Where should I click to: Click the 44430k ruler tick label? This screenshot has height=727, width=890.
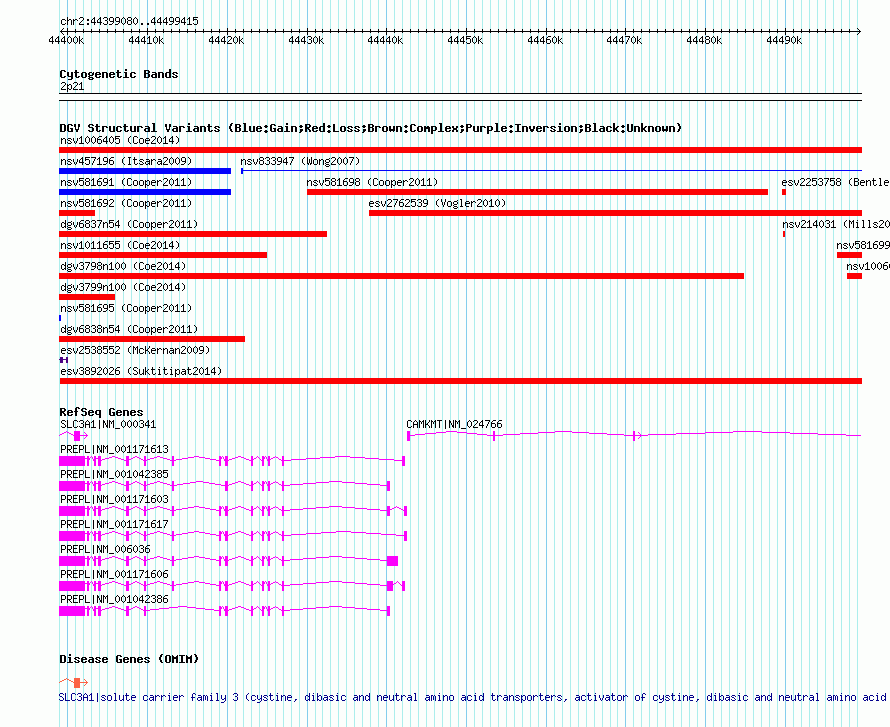click(x=306, y=40)
